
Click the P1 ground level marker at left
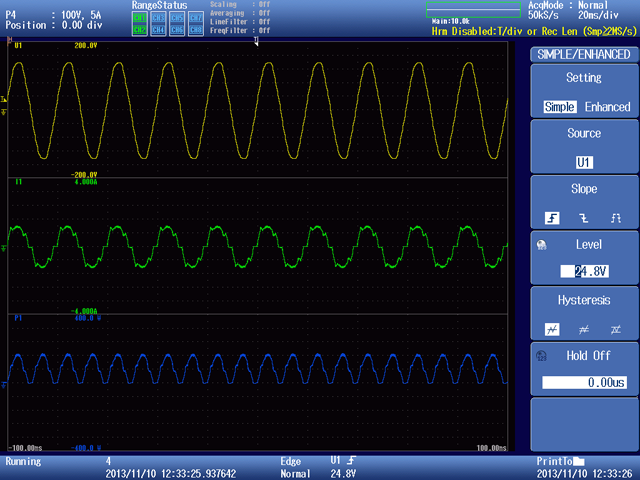4,384
